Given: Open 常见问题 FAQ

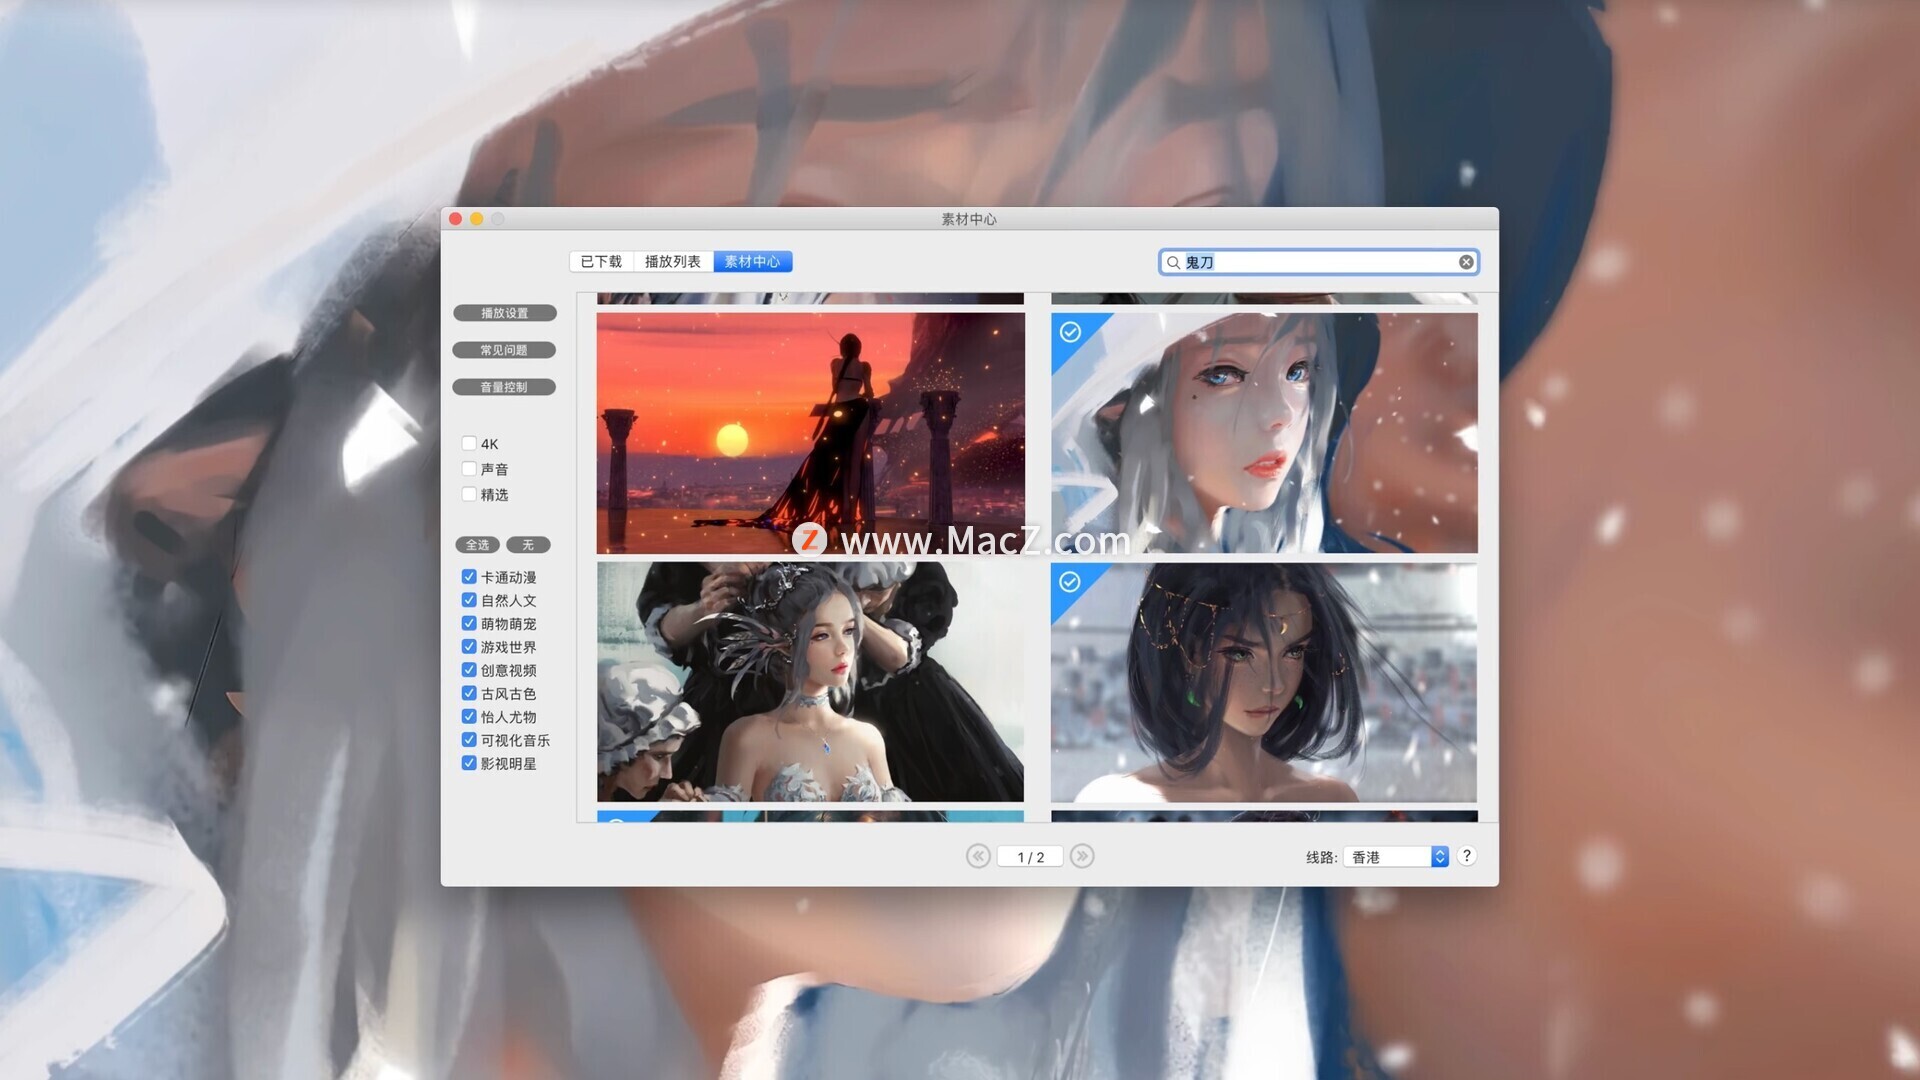Looking at the screenshot, I should (x=504, y=350).
